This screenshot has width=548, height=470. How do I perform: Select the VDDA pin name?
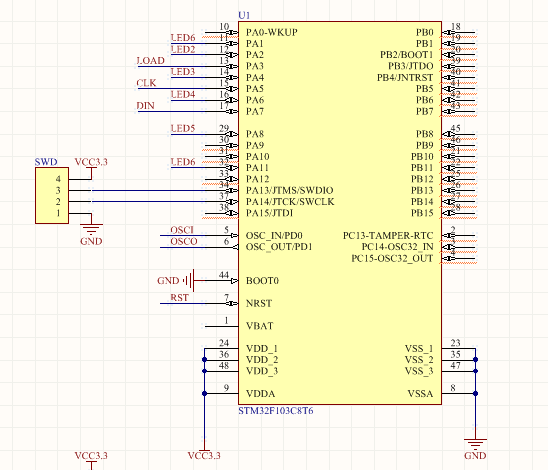point(260,393)
